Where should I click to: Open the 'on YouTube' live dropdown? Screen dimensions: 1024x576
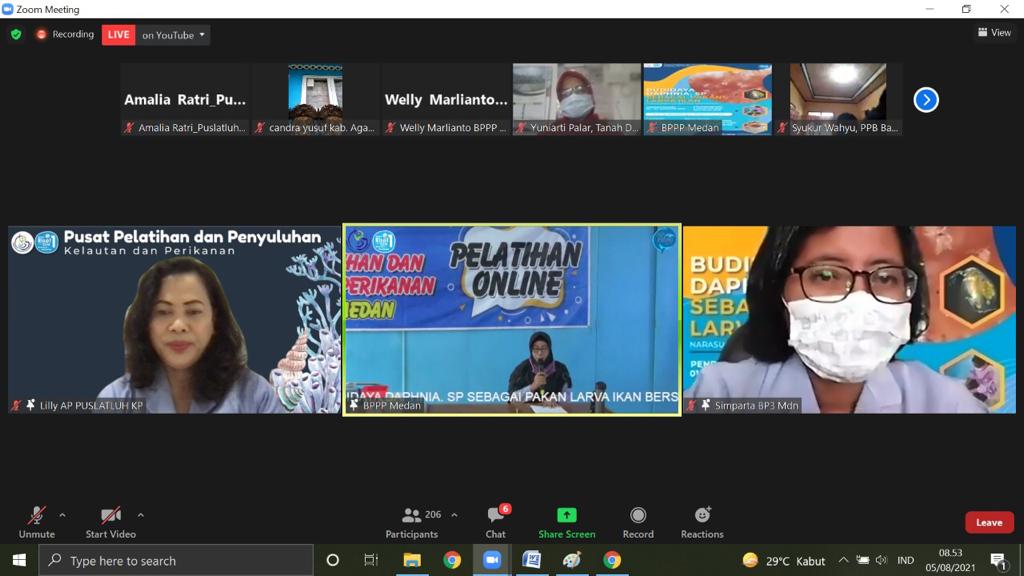pos(173,35)
